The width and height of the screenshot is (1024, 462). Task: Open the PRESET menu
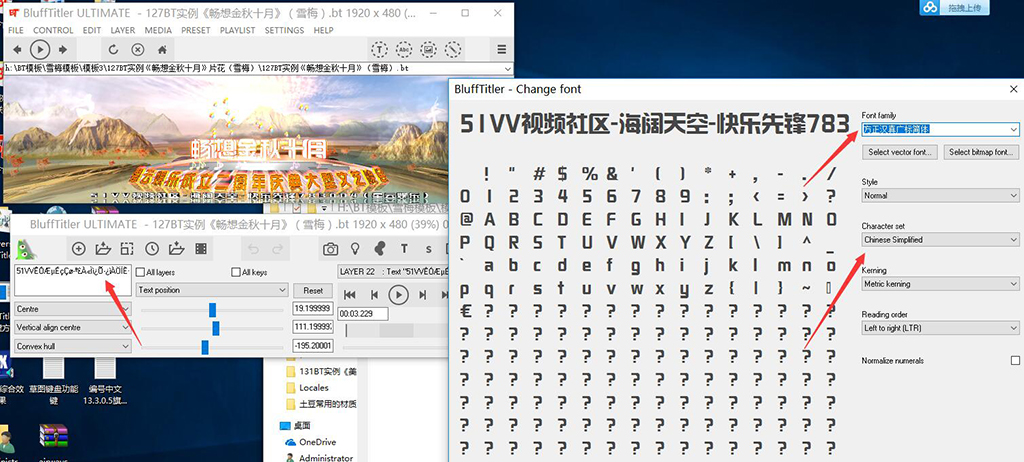[196, 30]
